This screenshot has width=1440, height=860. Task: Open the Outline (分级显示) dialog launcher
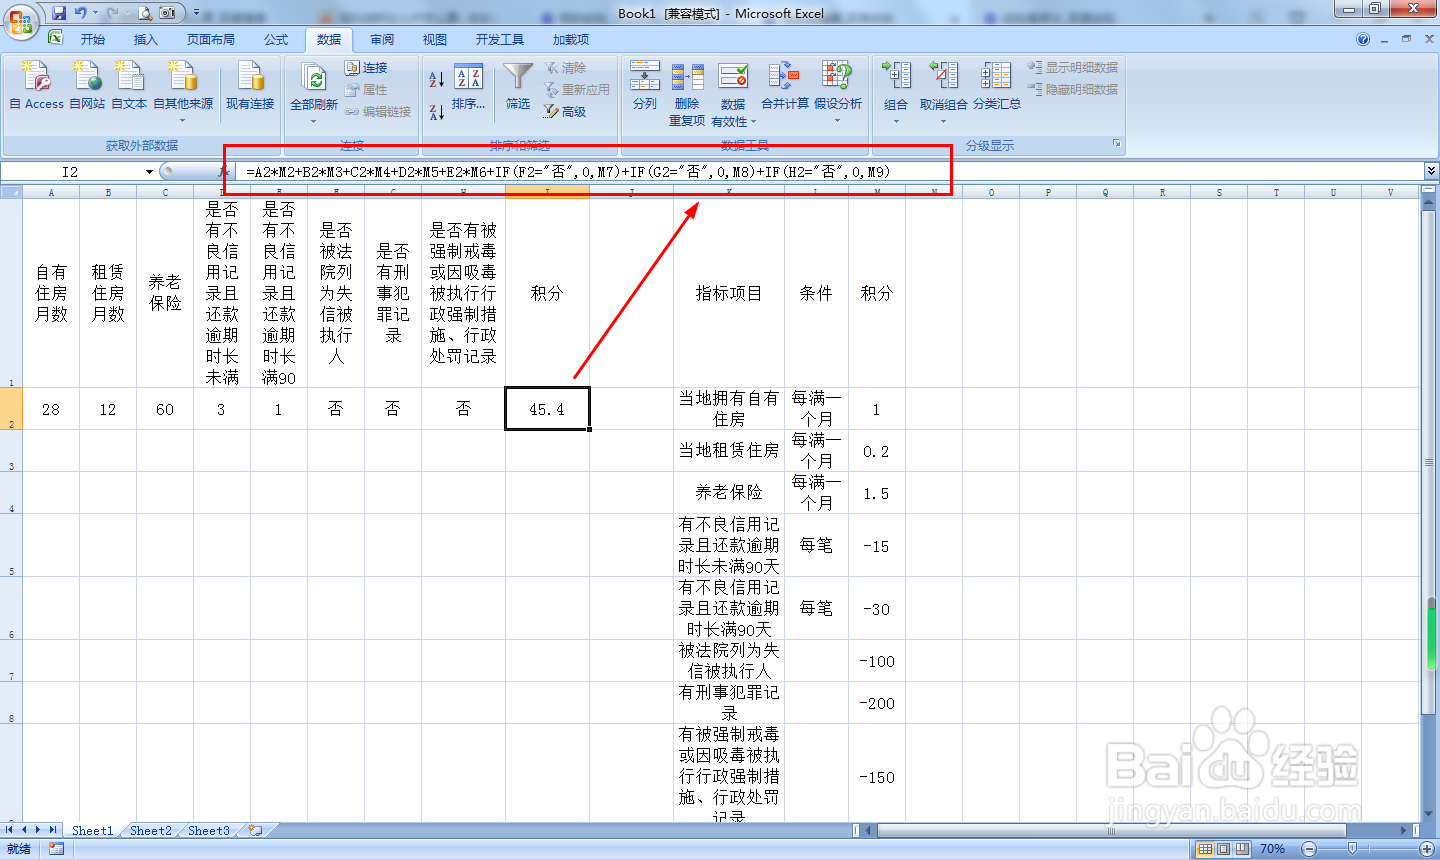(x=1117, y=145)
